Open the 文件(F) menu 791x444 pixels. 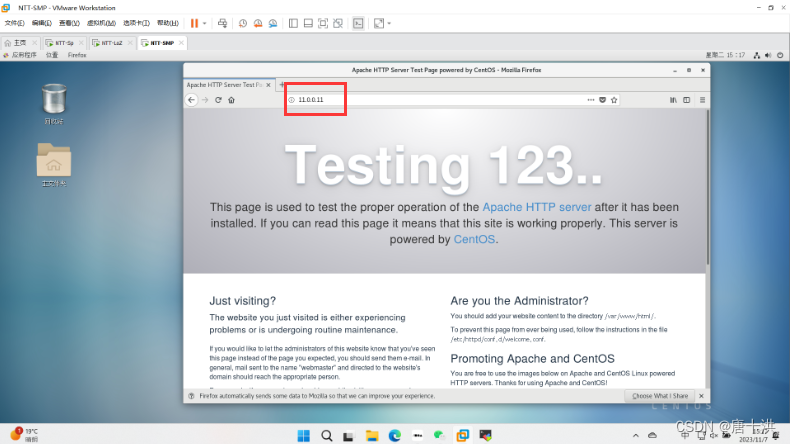coord(14,23)
